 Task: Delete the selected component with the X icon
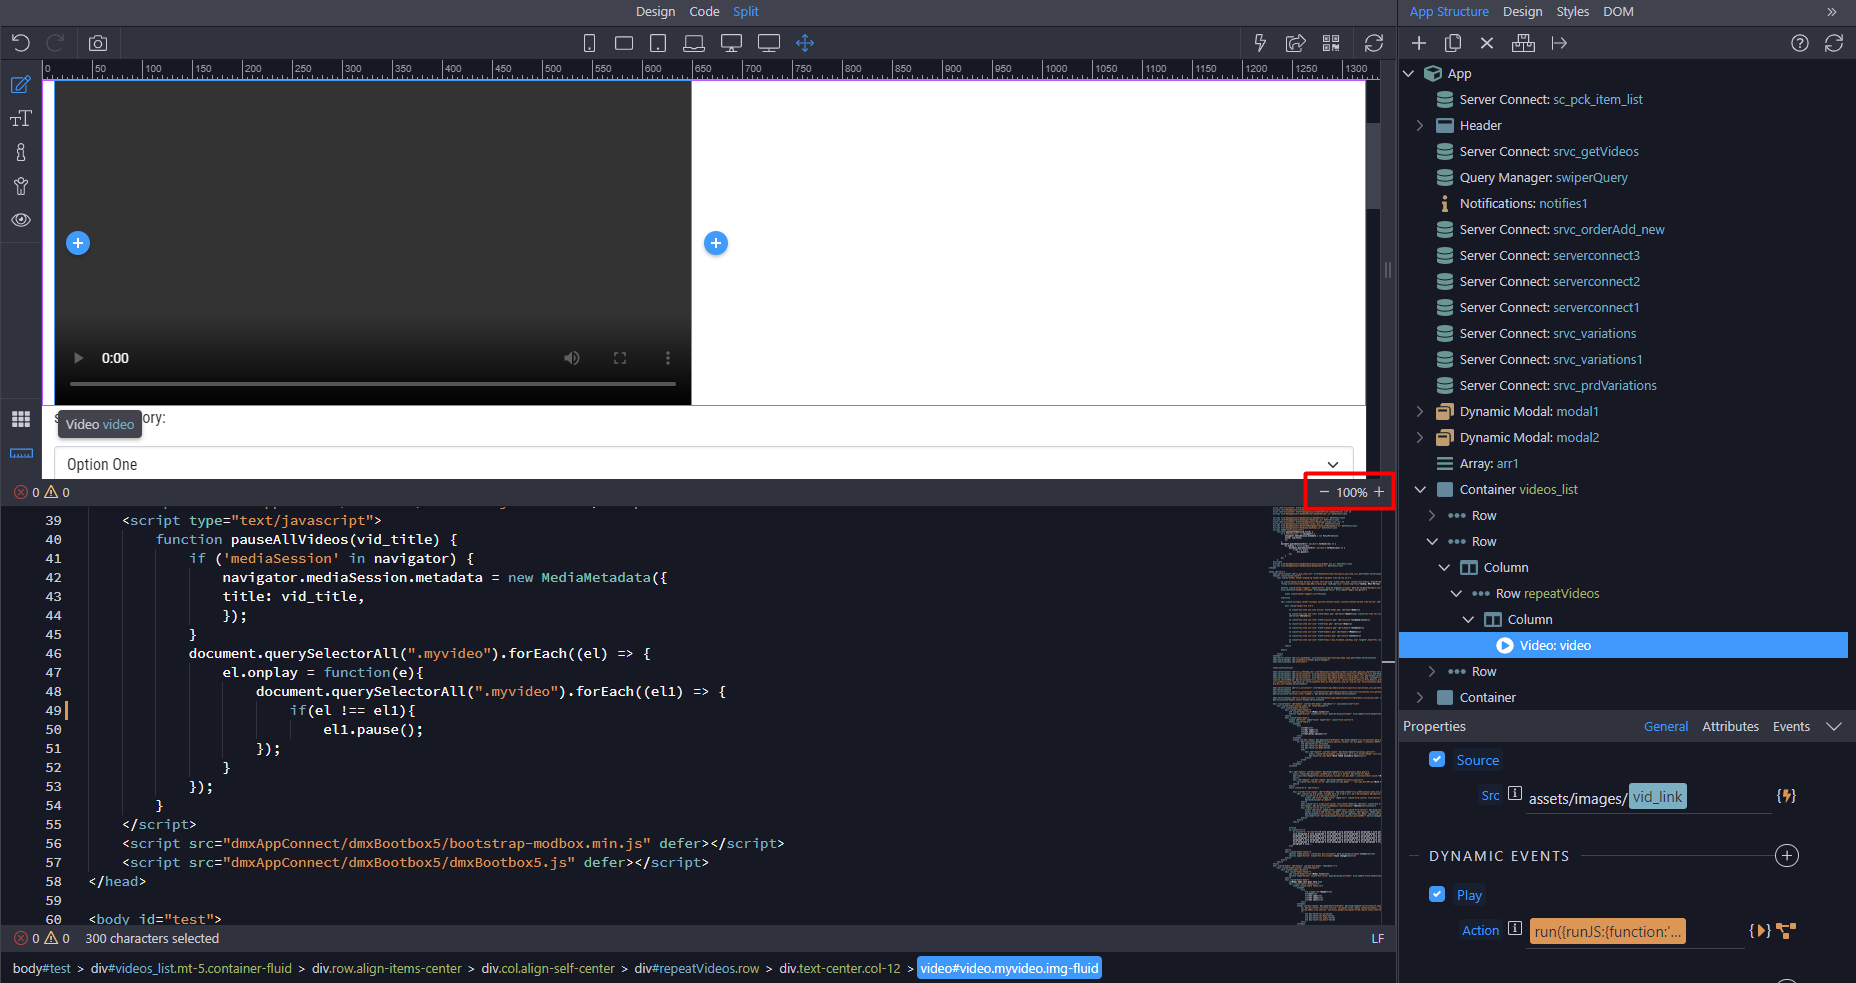click(x=1487, y=43)
